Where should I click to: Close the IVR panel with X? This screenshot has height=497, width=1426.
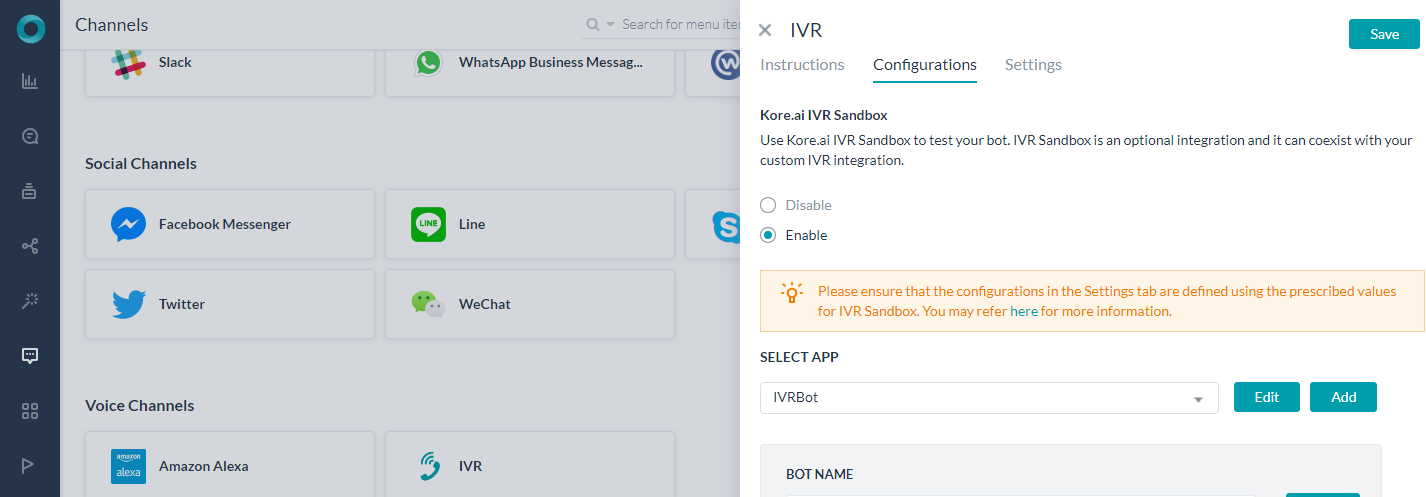(x=765, y=31)
